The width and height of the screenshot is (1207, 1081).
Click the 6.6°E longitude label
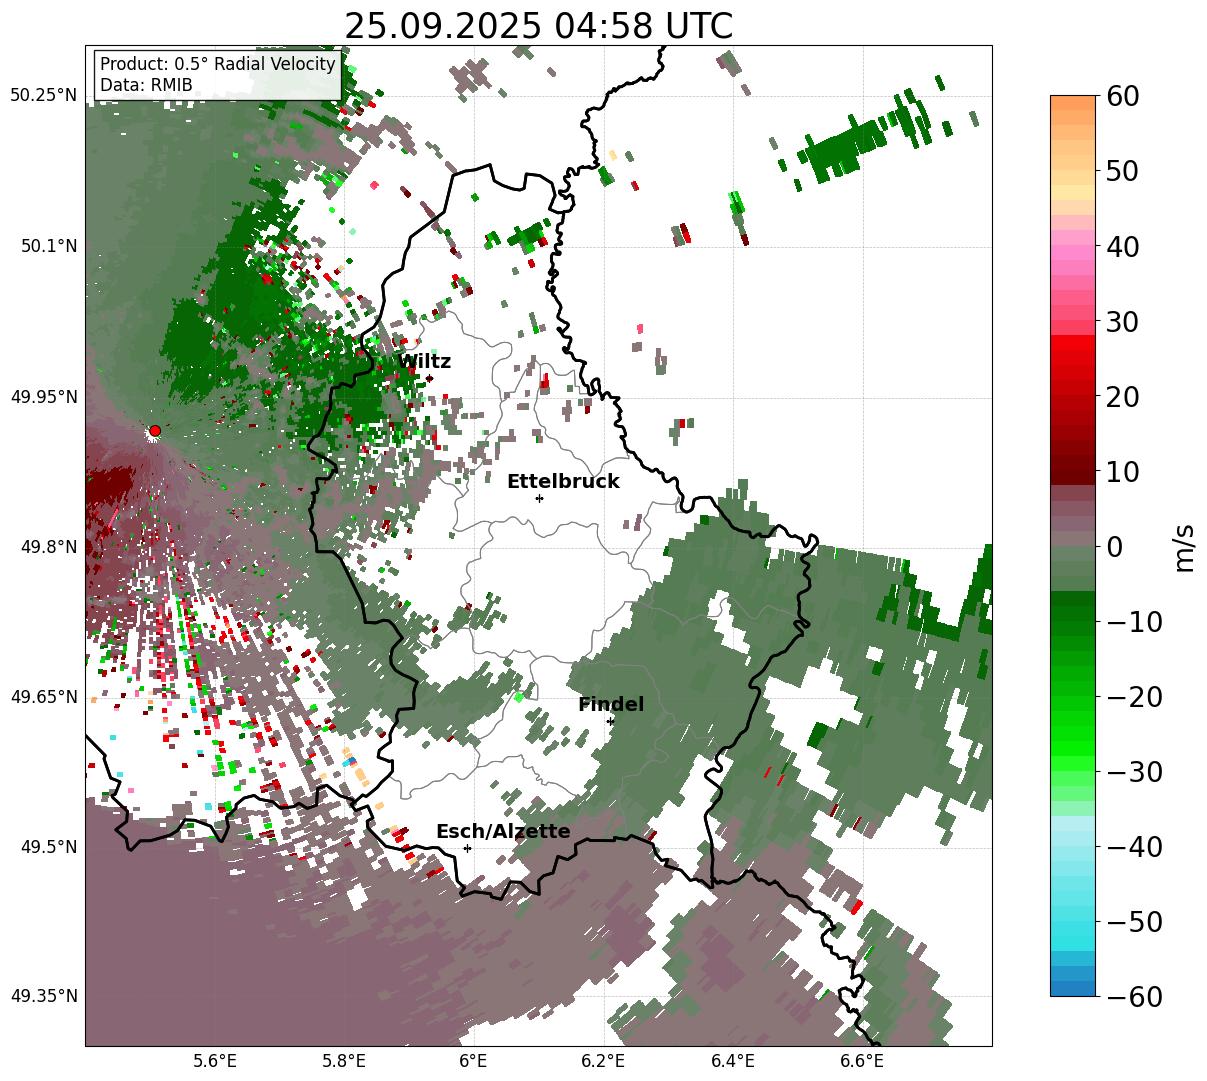pos(862,1060)
